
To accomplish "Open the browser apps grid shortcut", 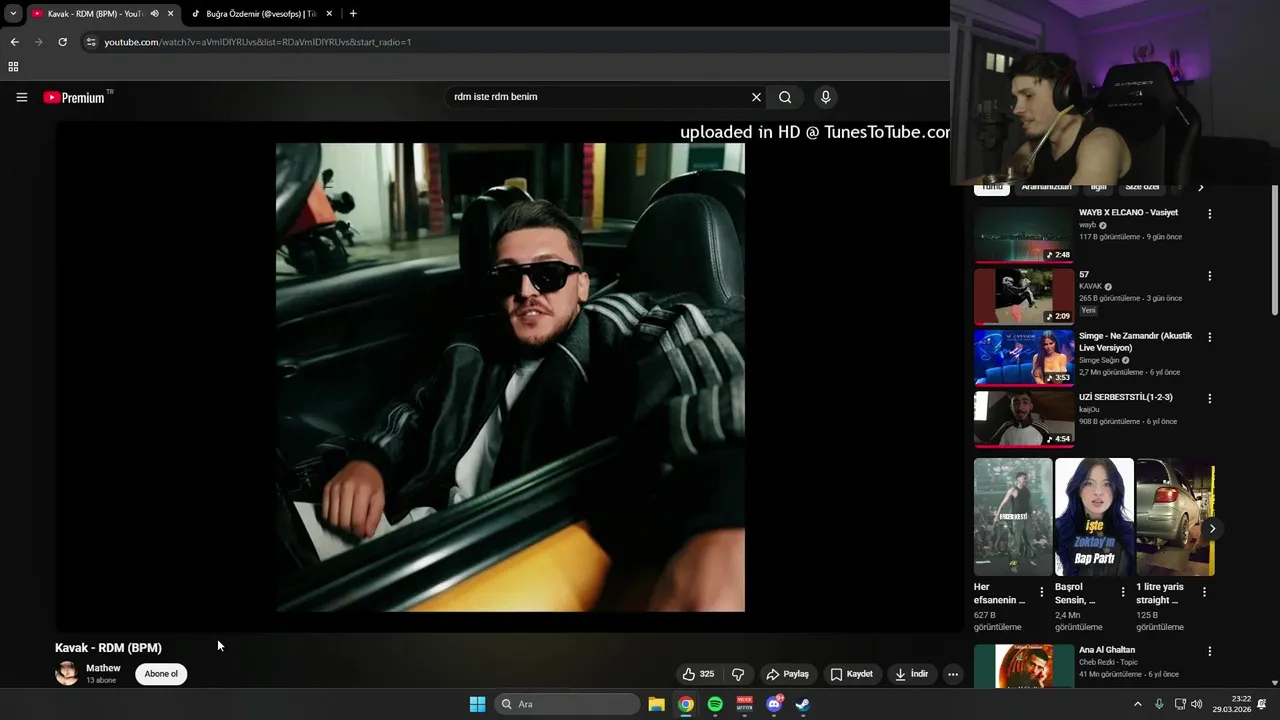I will tap(13, 67).
